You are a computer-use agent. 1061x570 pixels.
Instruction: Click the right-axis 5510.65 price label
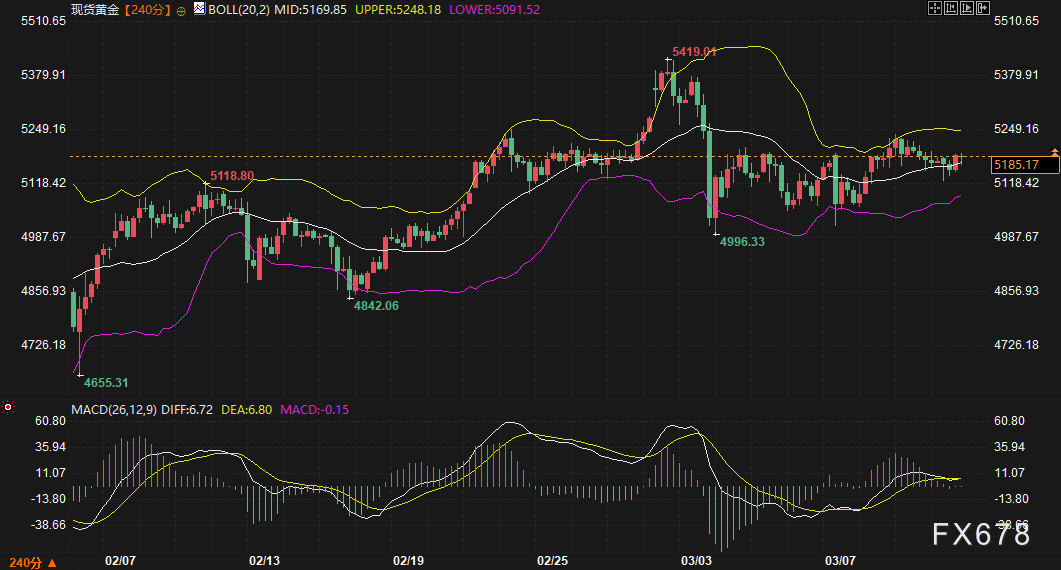(x=1016, y=21)
